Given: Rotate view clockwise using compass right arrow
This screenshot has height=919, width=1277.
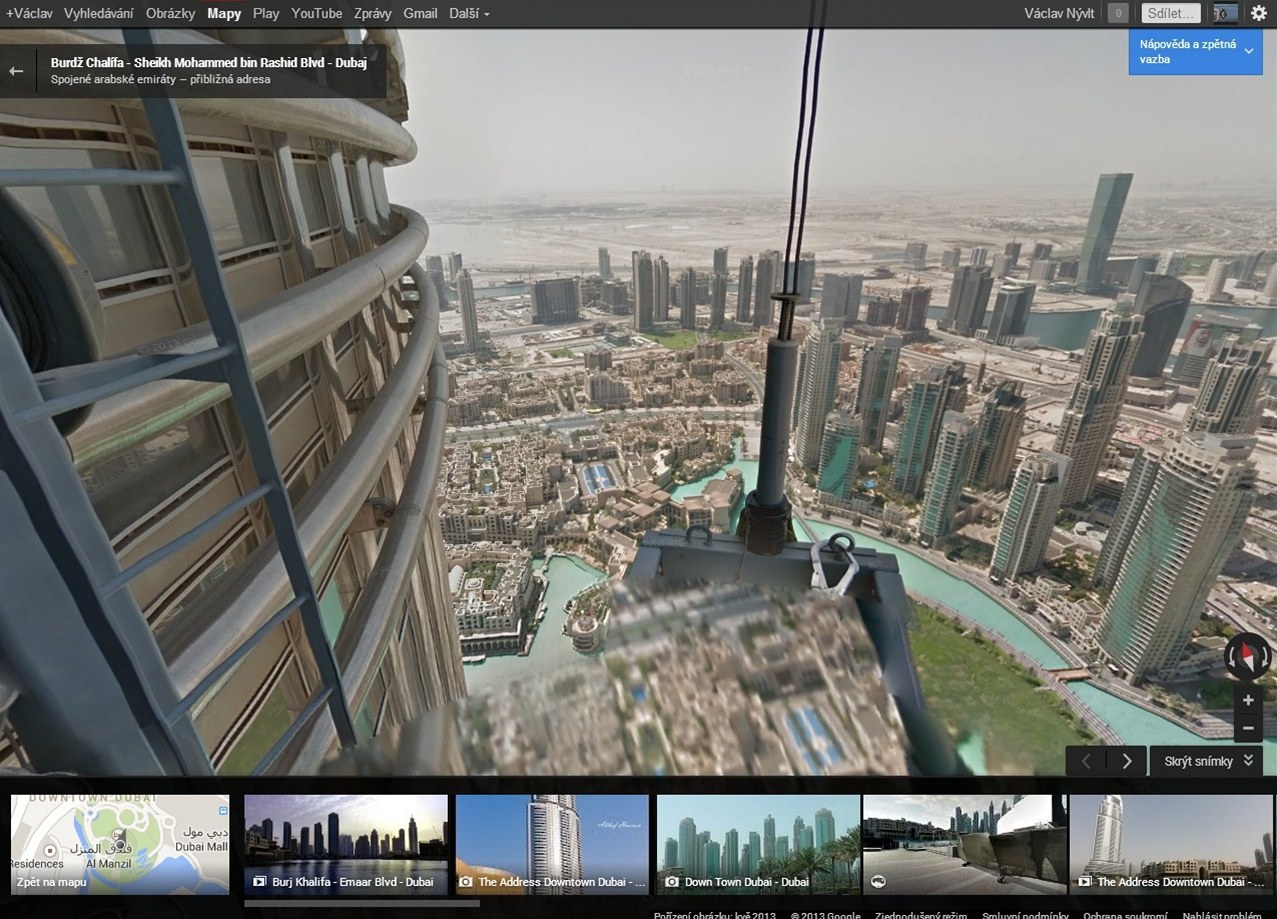Looking at the screenshot, I should click(1267, 657).
